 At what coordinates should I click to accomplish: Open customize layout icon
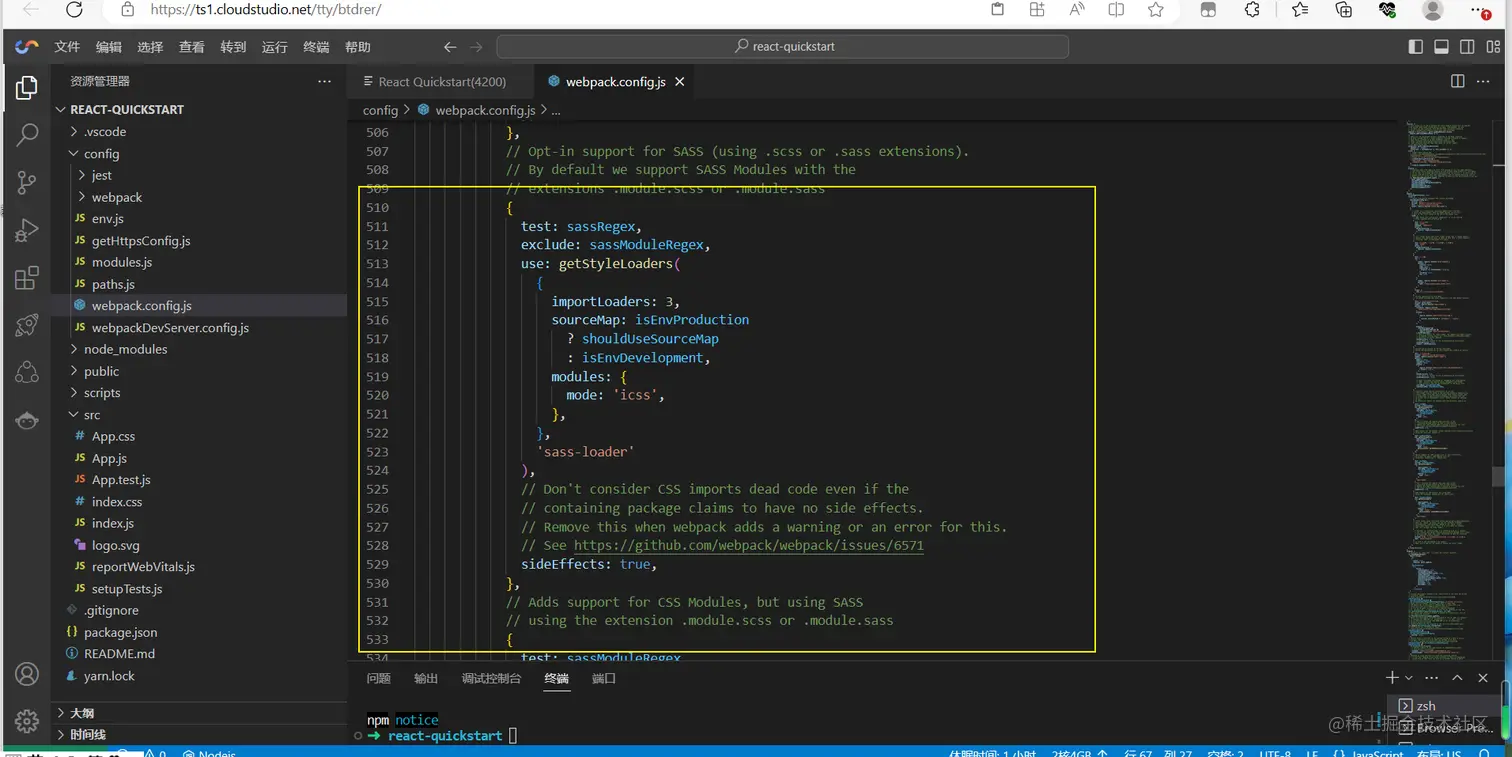pos(1493,47)
